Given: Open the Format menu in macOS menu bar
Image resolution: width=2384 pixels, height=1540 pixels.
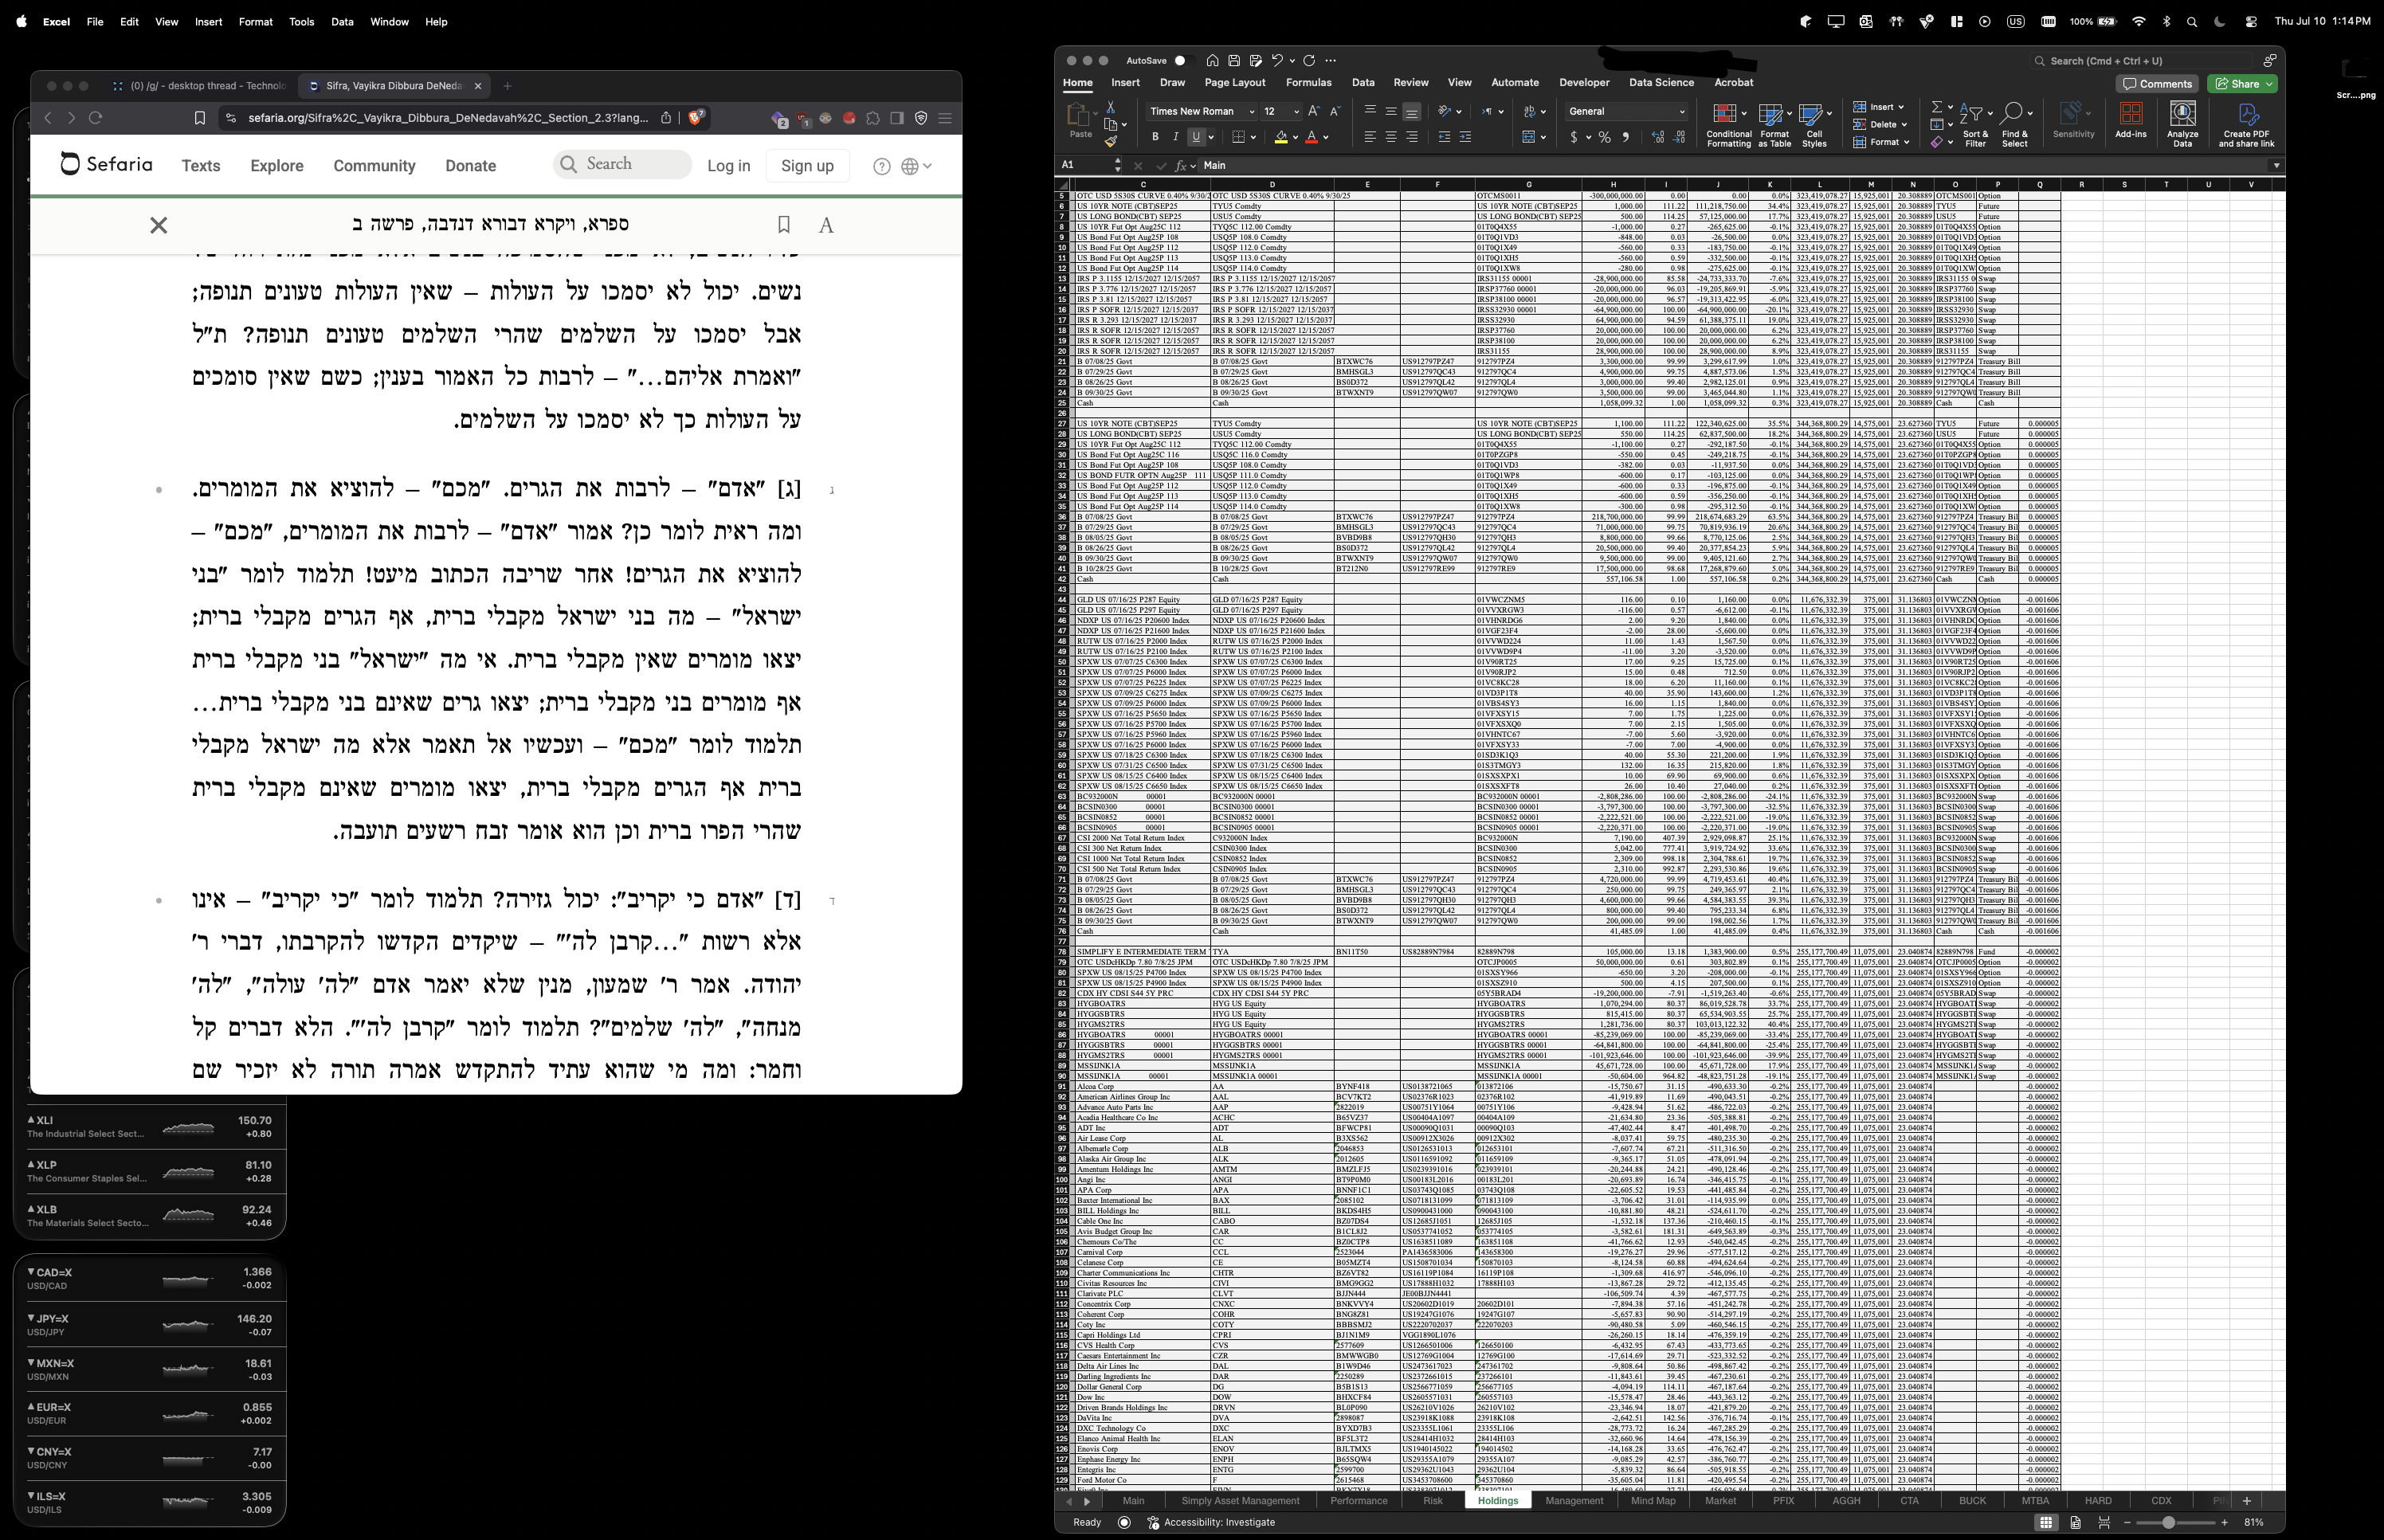Looking at the screenshot, I should point(255,21).
